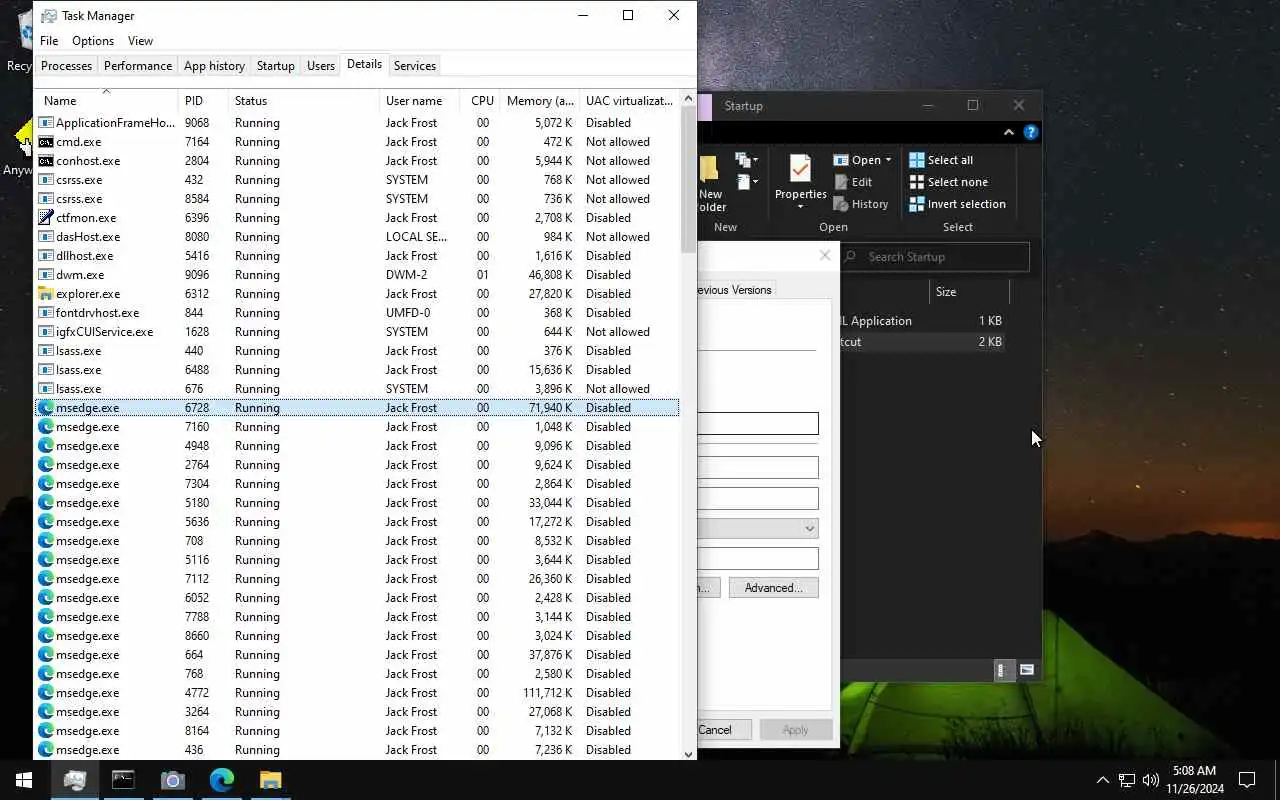Screen dimensions: 1280x800
Task: Open Explorer help via question mark icon
Action: coord(1031,132)
